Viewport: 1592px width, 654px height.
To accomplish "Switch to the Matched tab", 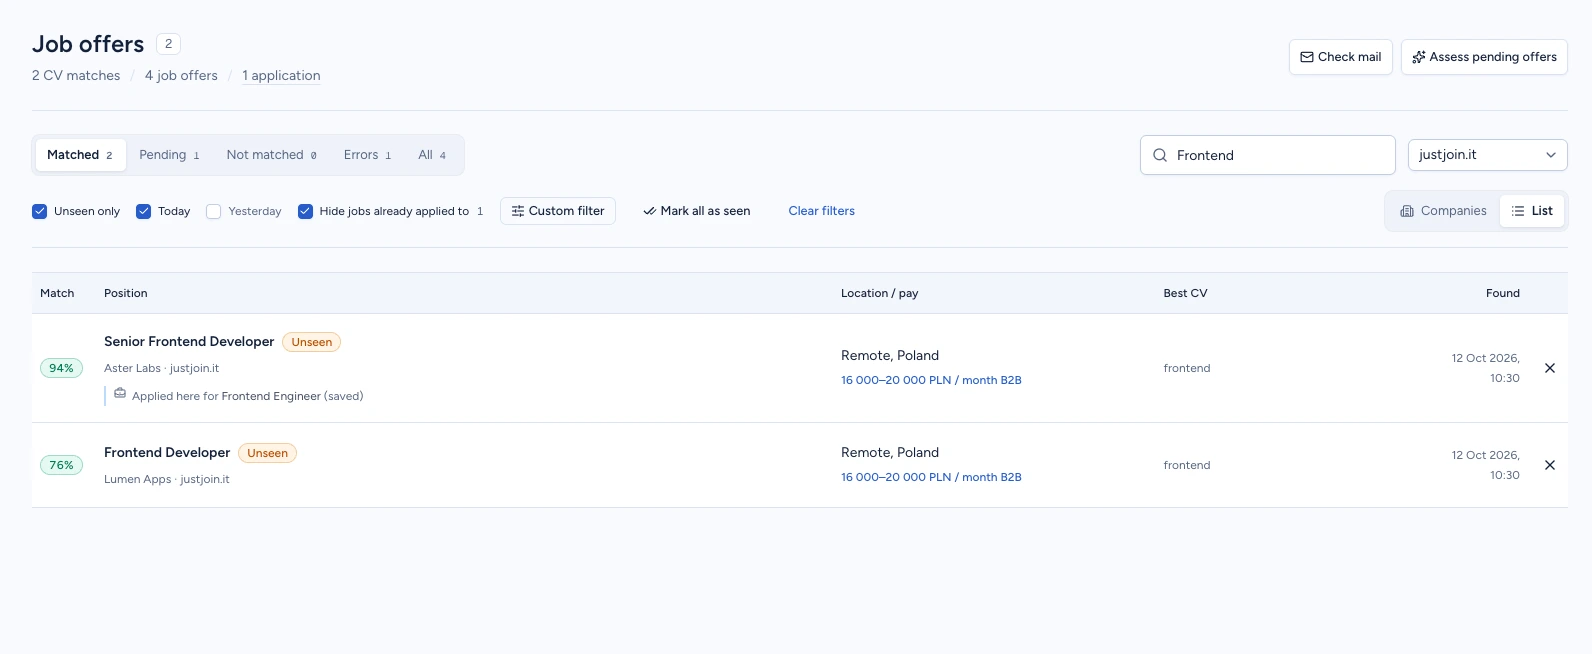I will click(x=80, y=155).
